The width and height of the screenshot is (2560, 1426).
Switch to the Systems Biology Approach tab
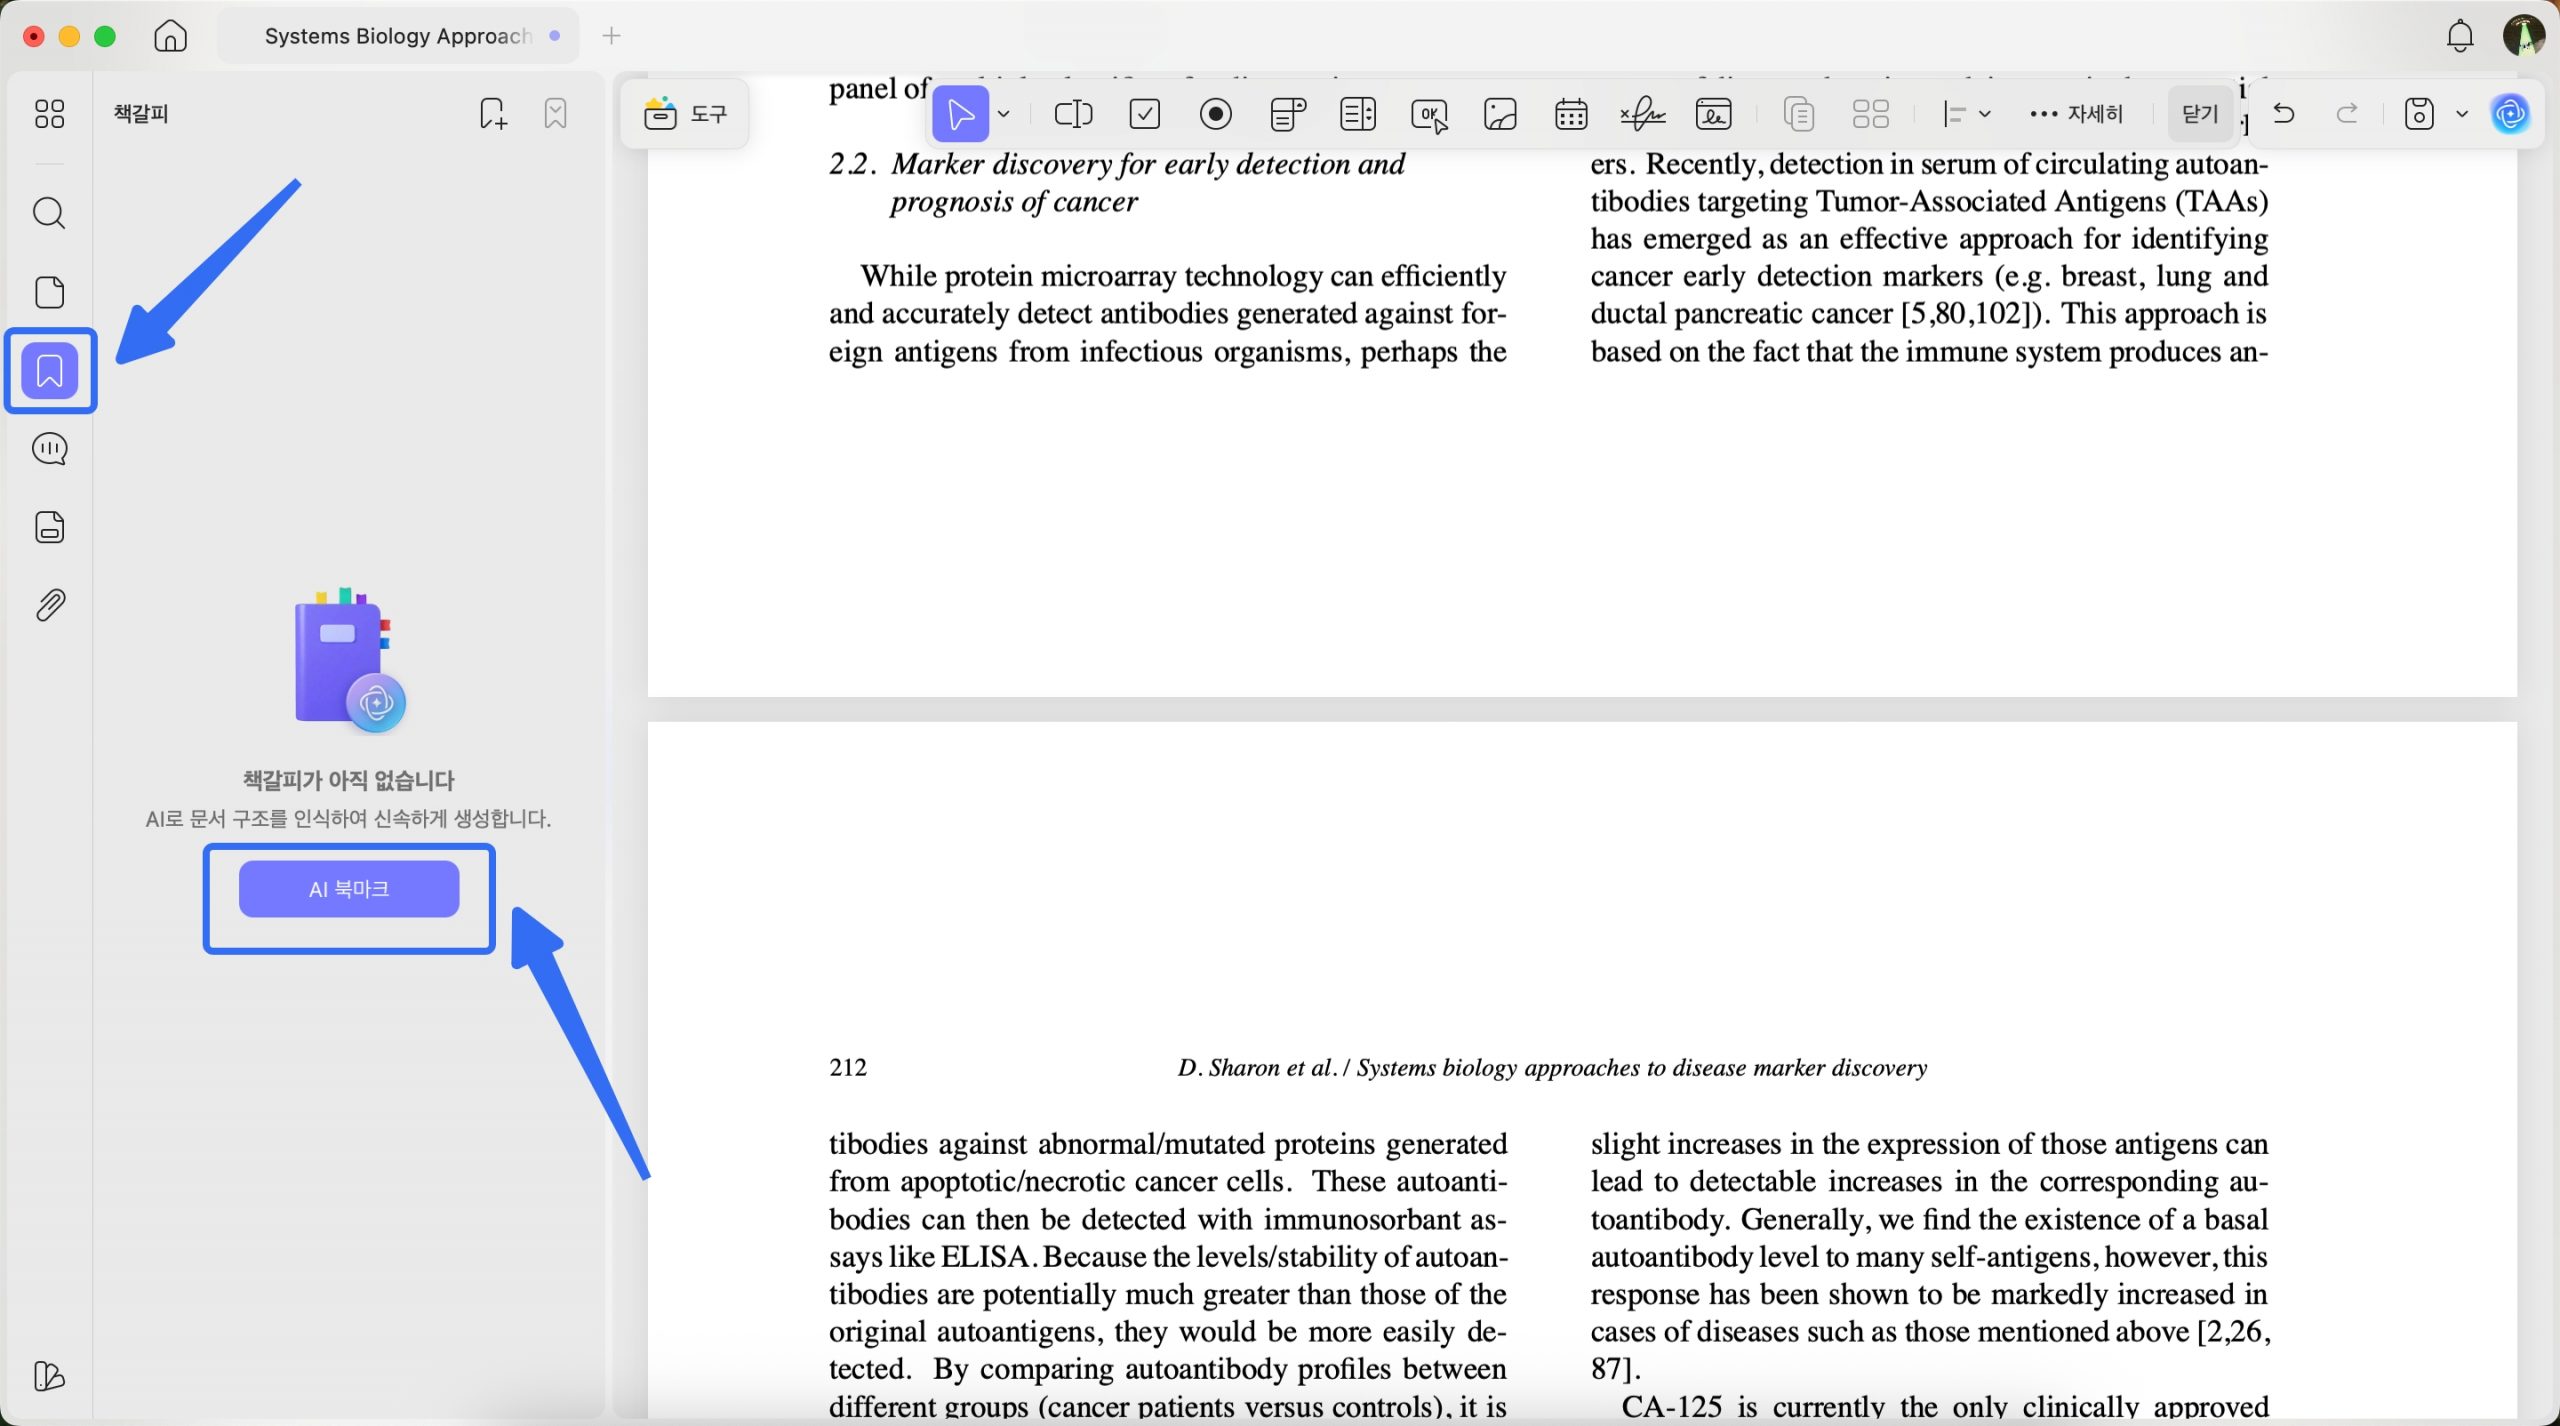coord(398,36)
